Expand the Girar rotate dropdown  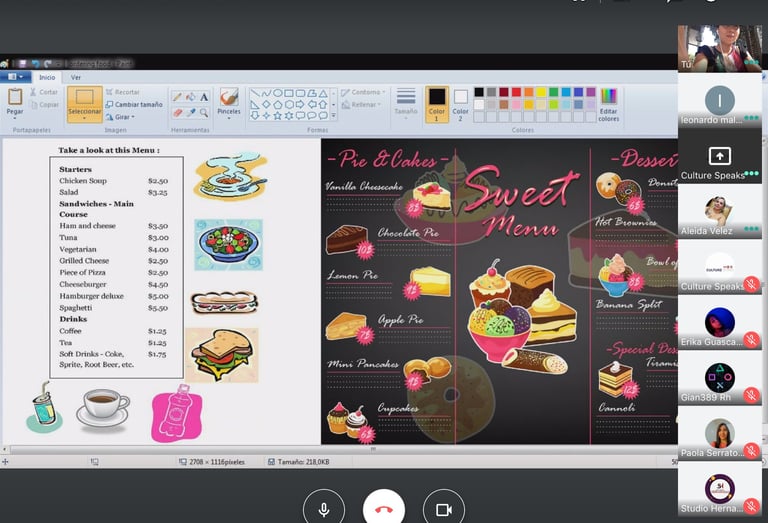coord(120,117)
